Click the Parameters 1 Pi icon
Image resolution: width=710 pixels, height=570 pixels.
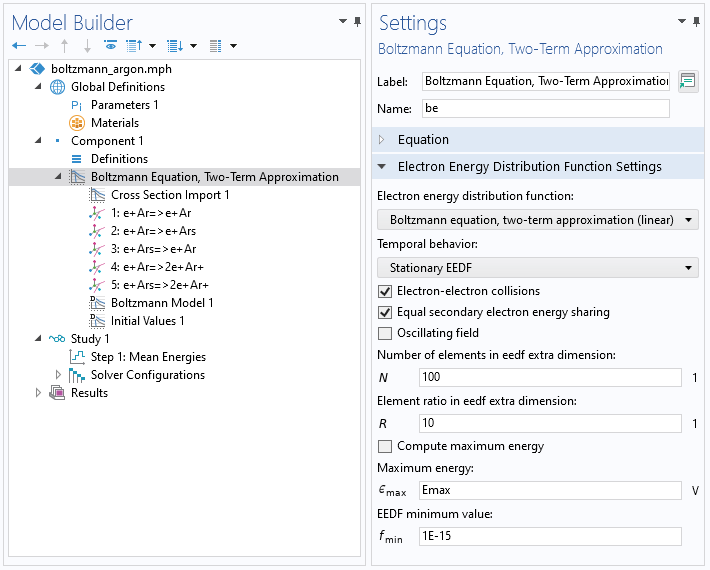tap(77, 105)
